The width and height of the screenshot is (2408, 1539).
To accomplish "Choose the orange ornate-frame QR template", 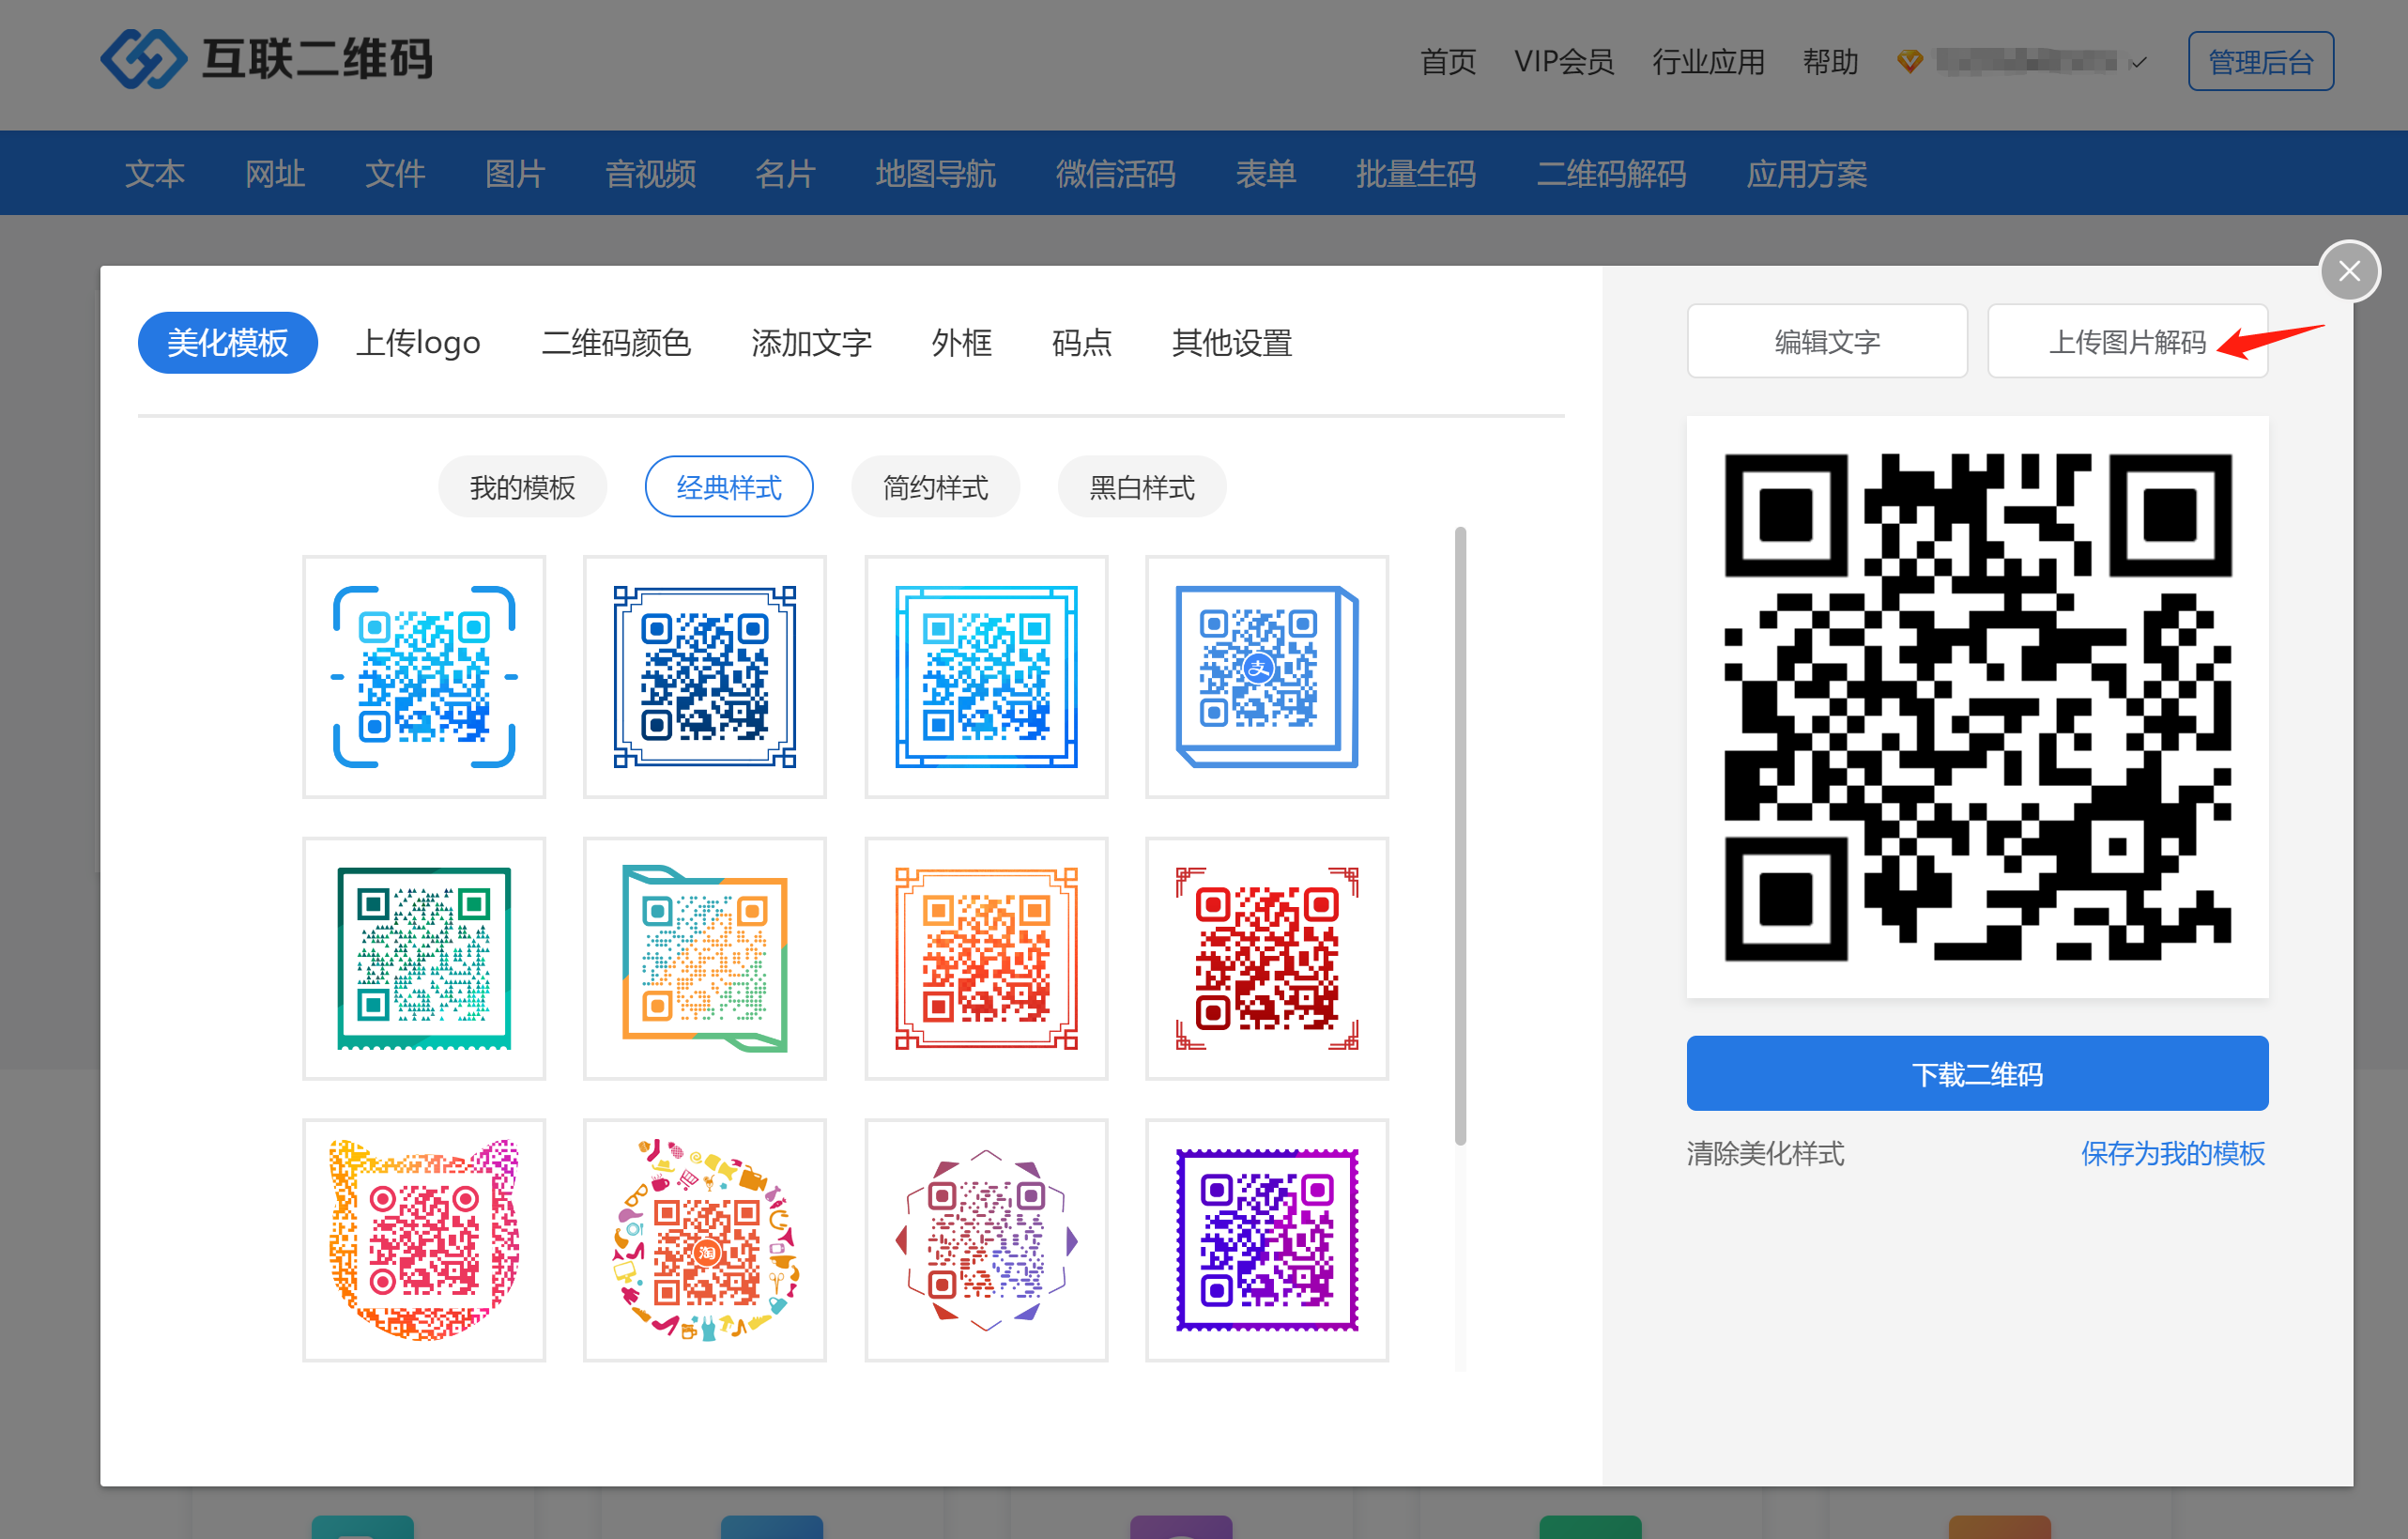I will coord(986,958).
